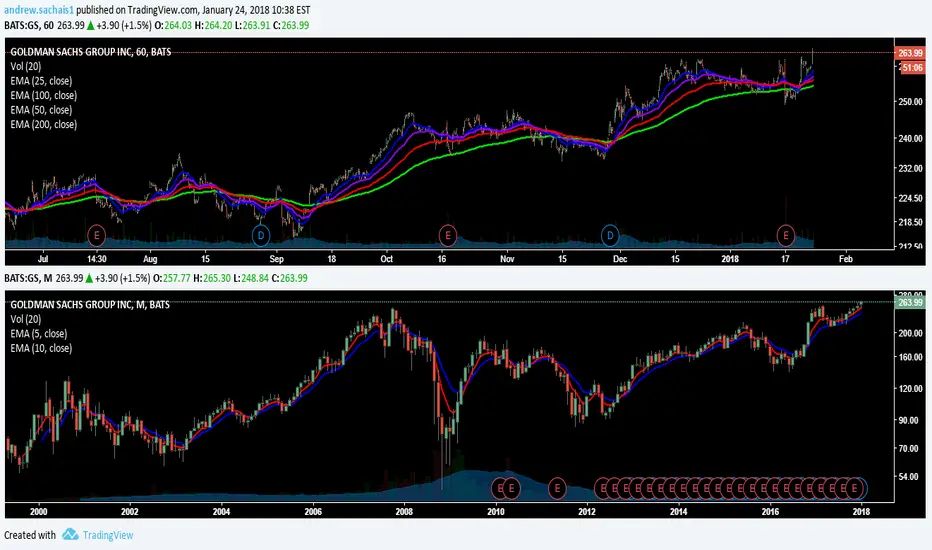Select the Vol (20) legend in the upper chart
This screenshot has width=932, height=550.
pyautogui.click(x=26, y=66)
